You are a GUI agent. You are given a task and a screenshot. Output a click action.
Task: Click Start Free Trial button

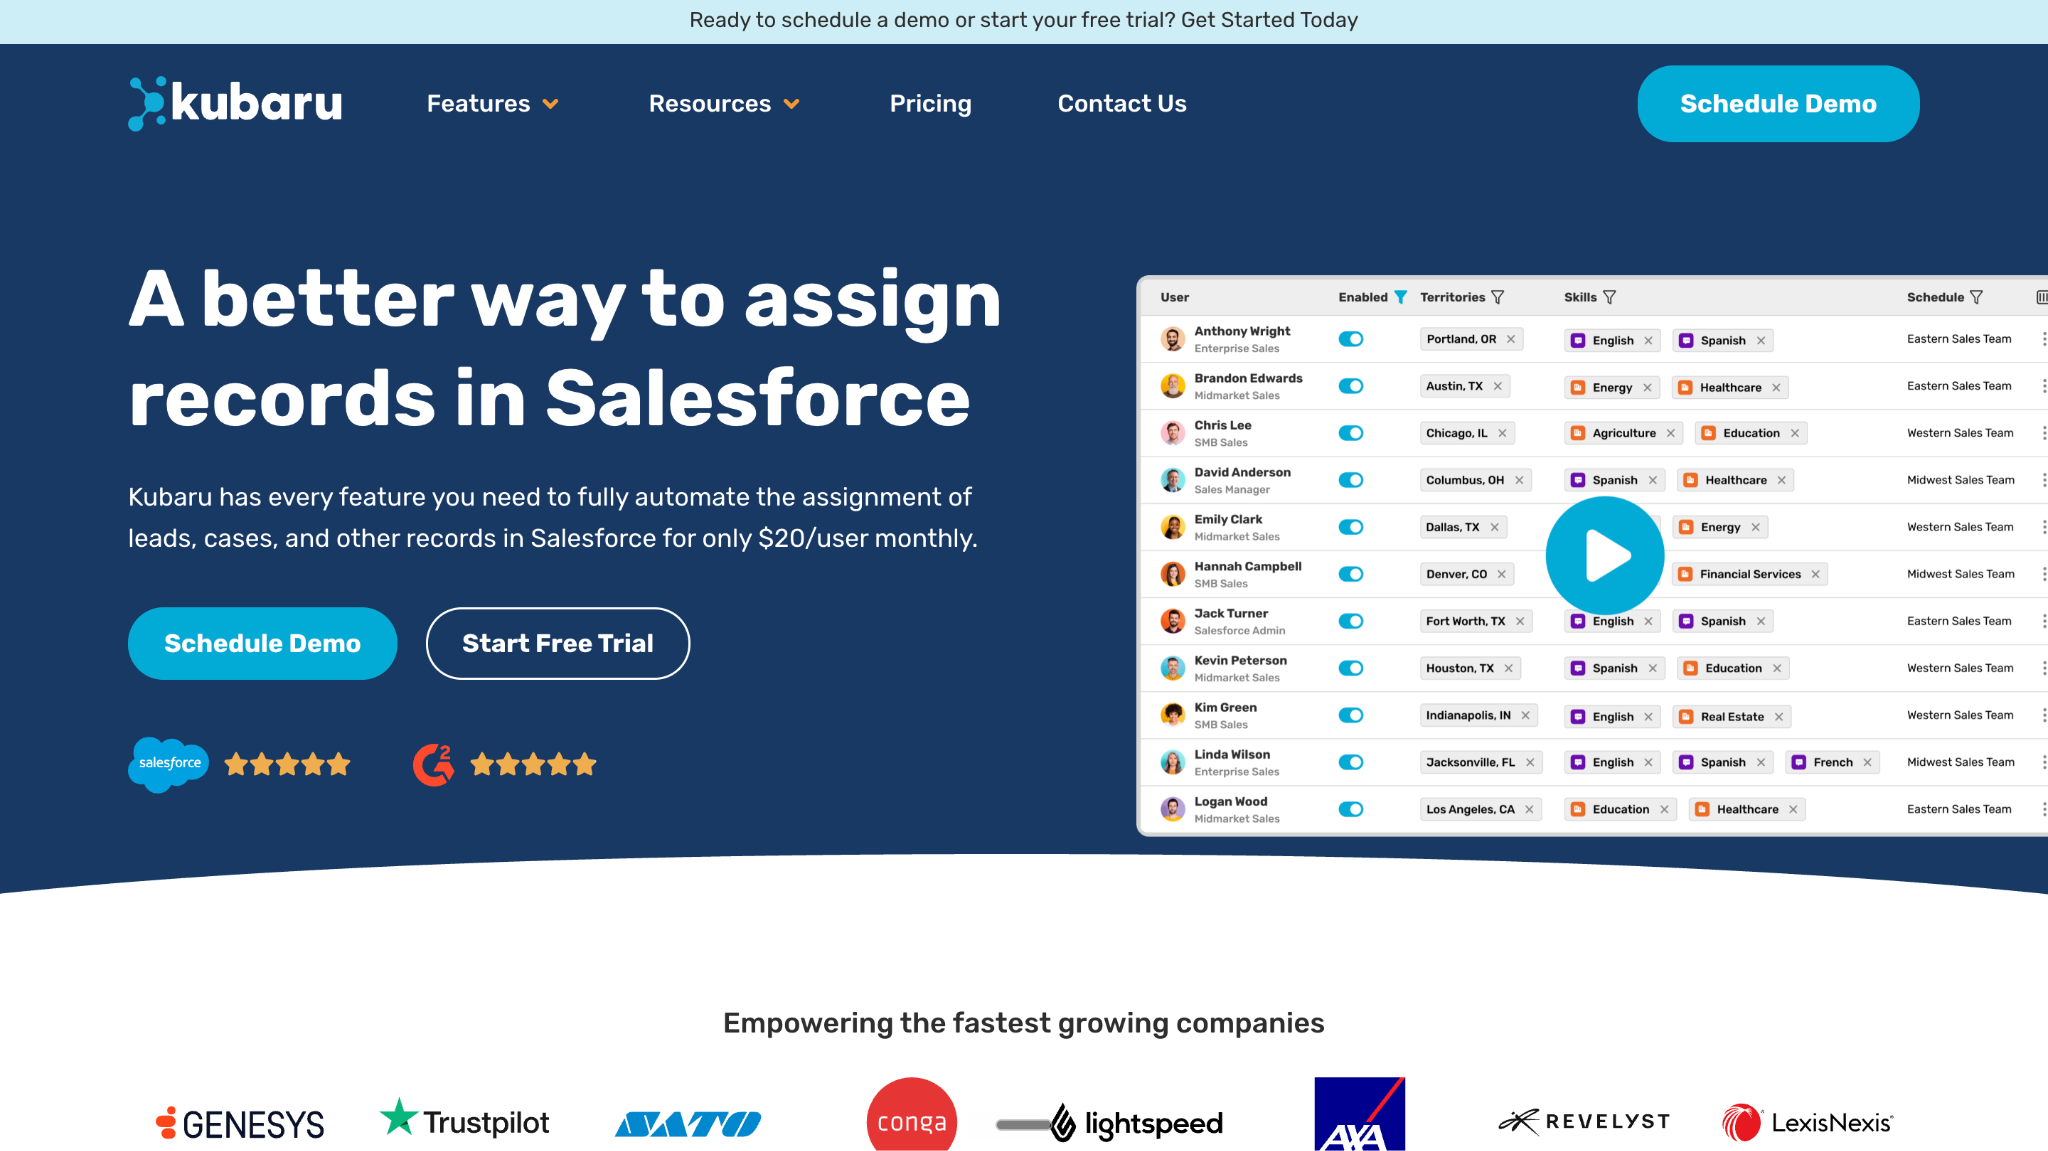(x=558, y=643)
